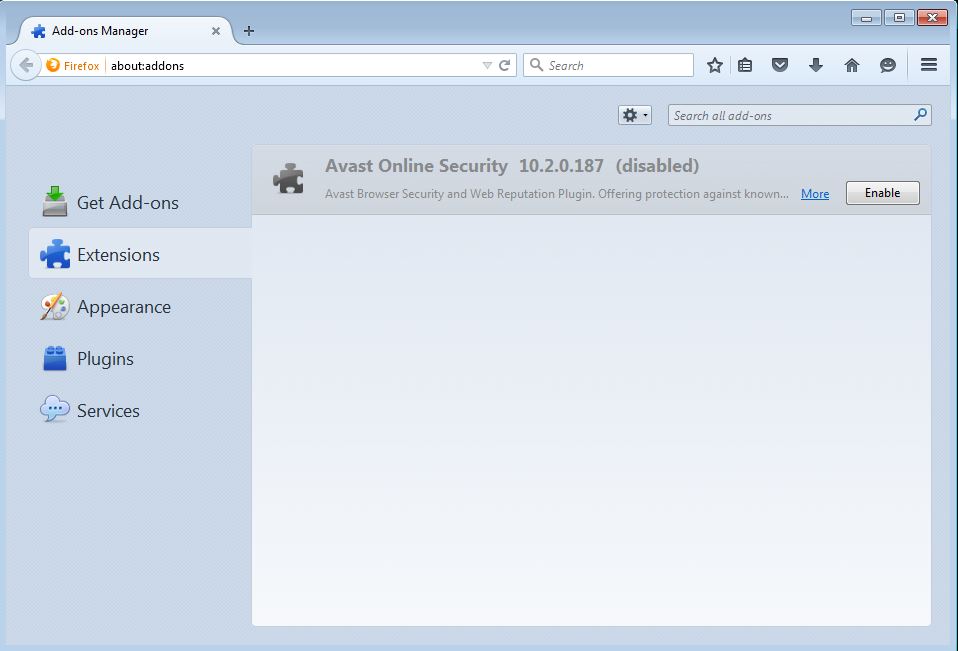Click the magnifier icon in the toolbar Search field

point(536,65)
